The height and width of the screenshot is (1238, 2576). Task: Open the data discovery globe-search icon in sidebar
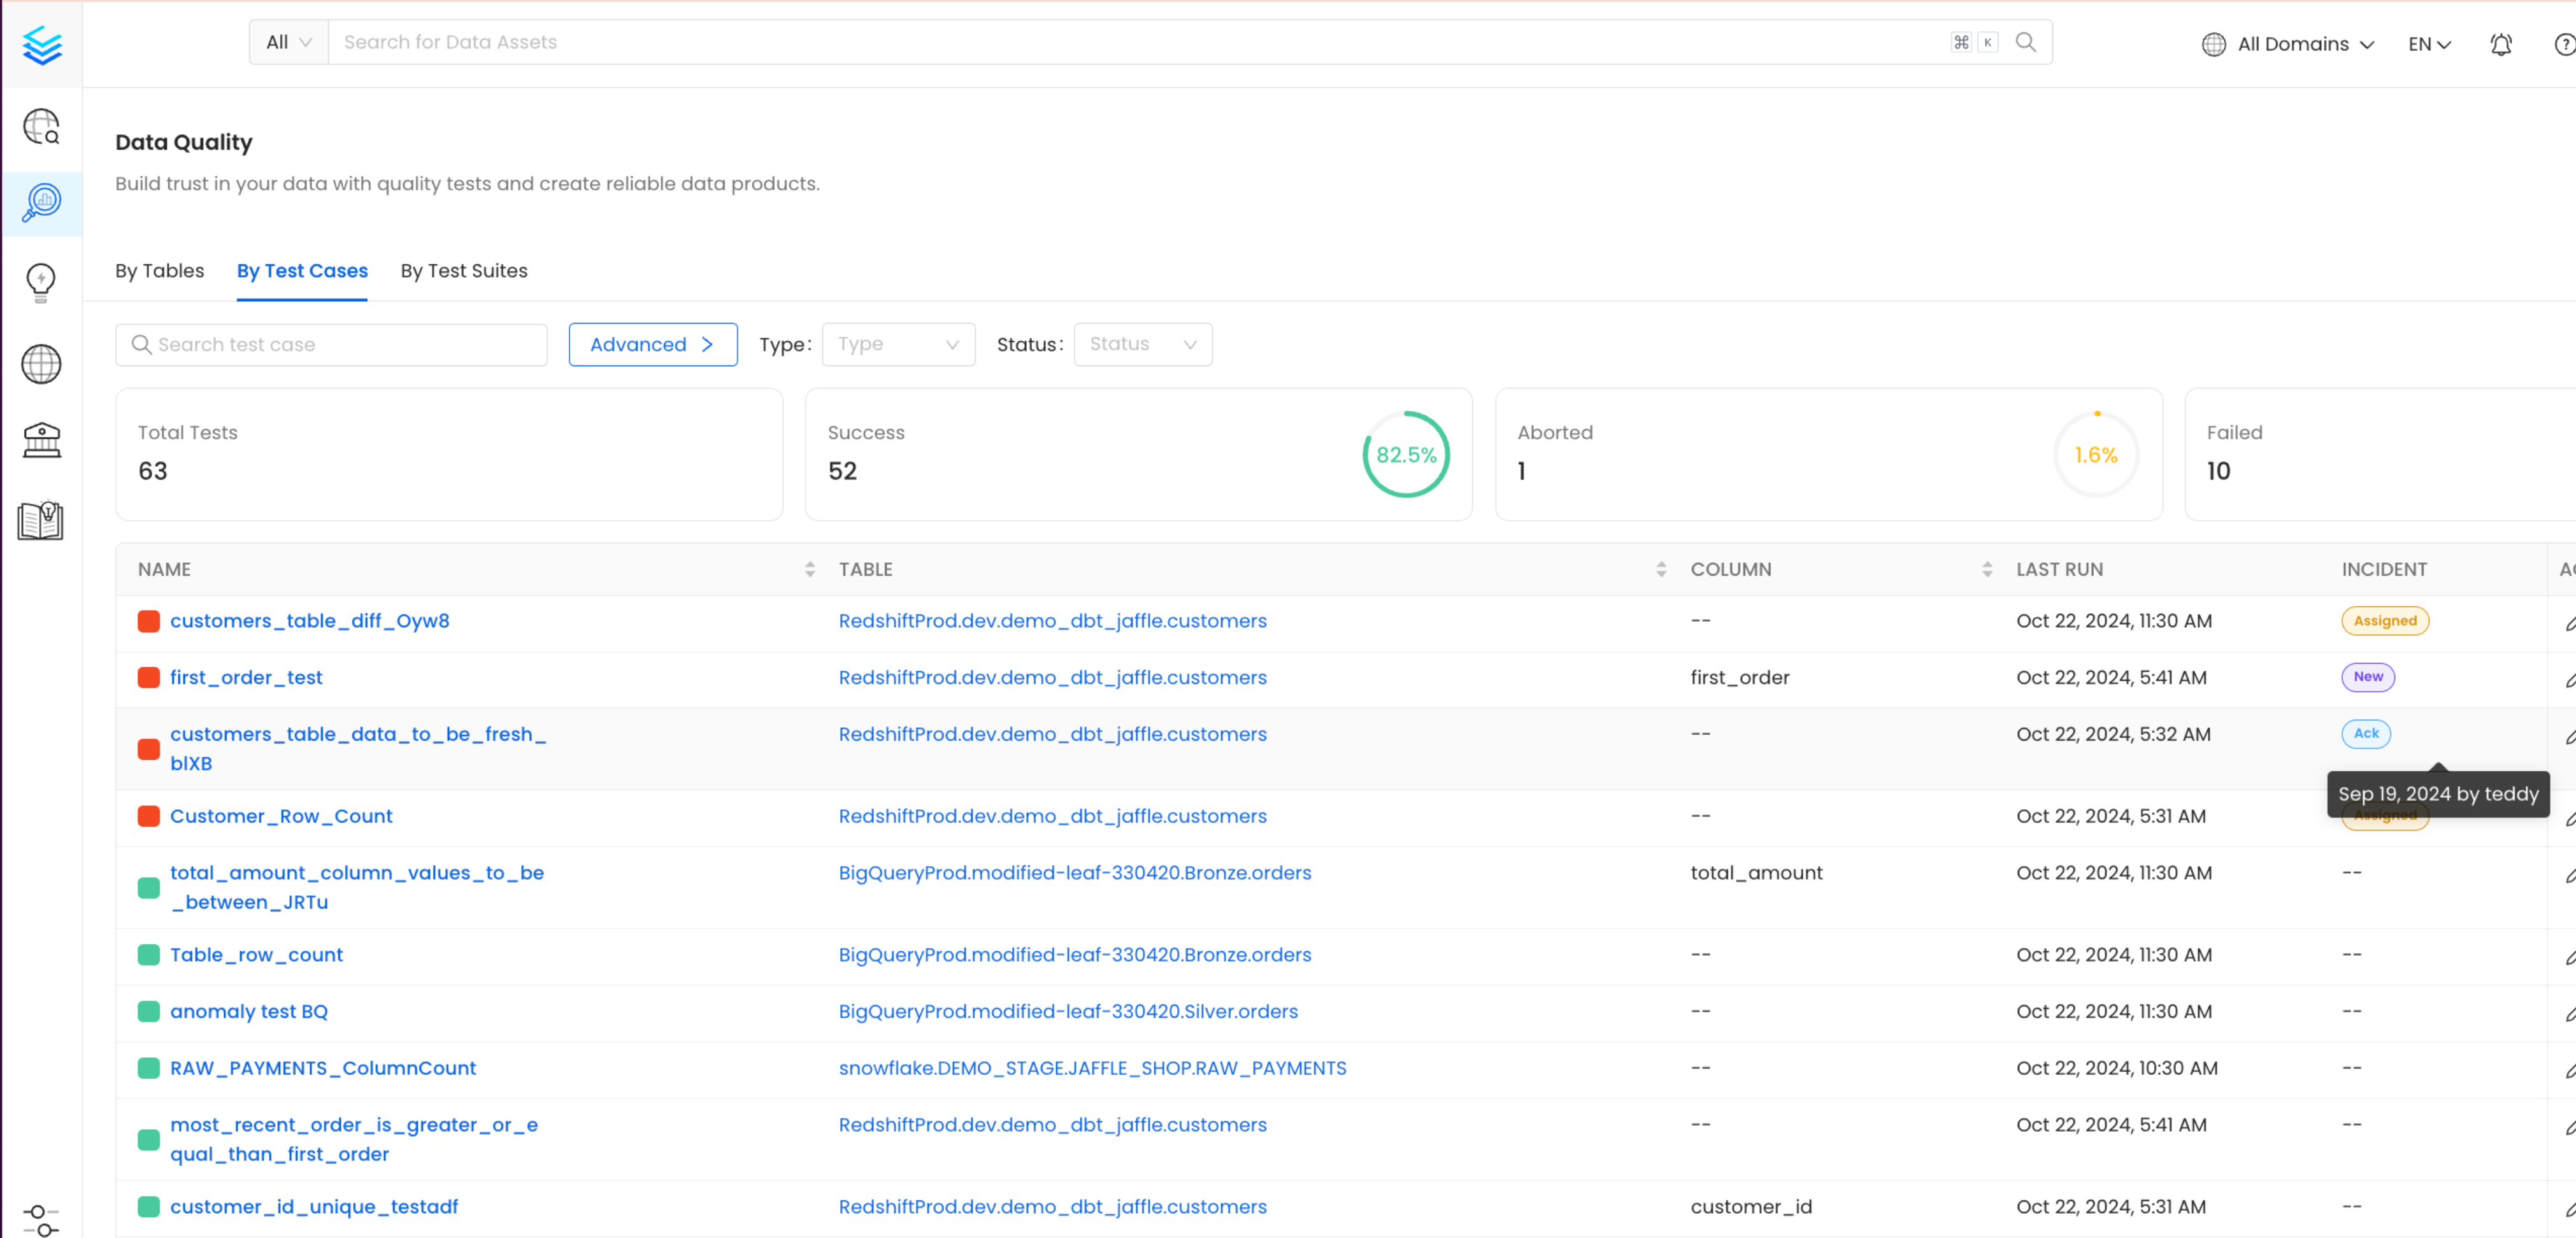coord(41,128)
